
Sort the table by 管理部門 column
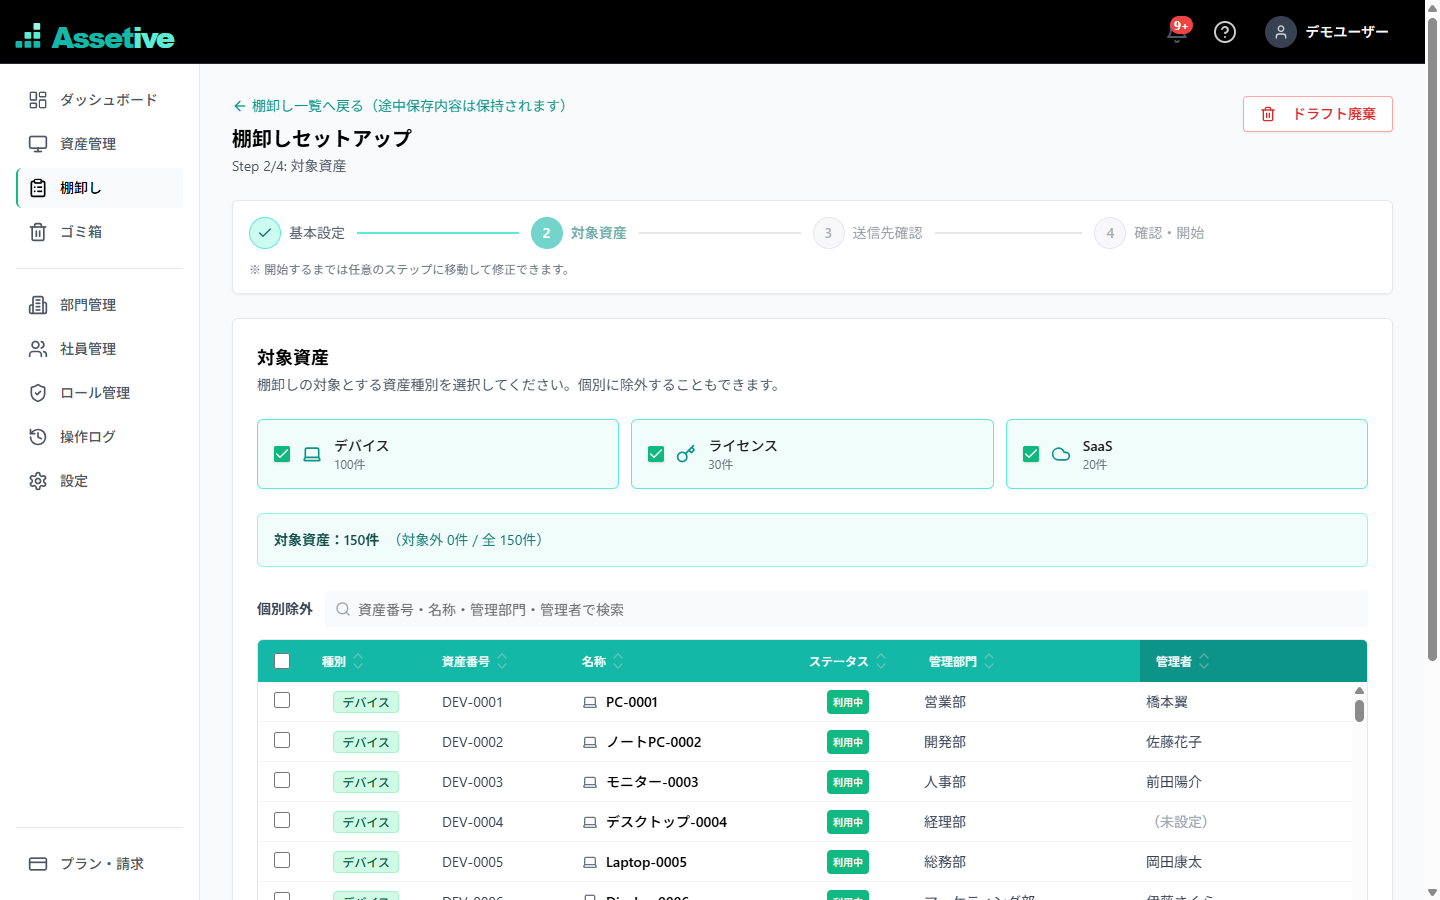[x=962, y=661]
